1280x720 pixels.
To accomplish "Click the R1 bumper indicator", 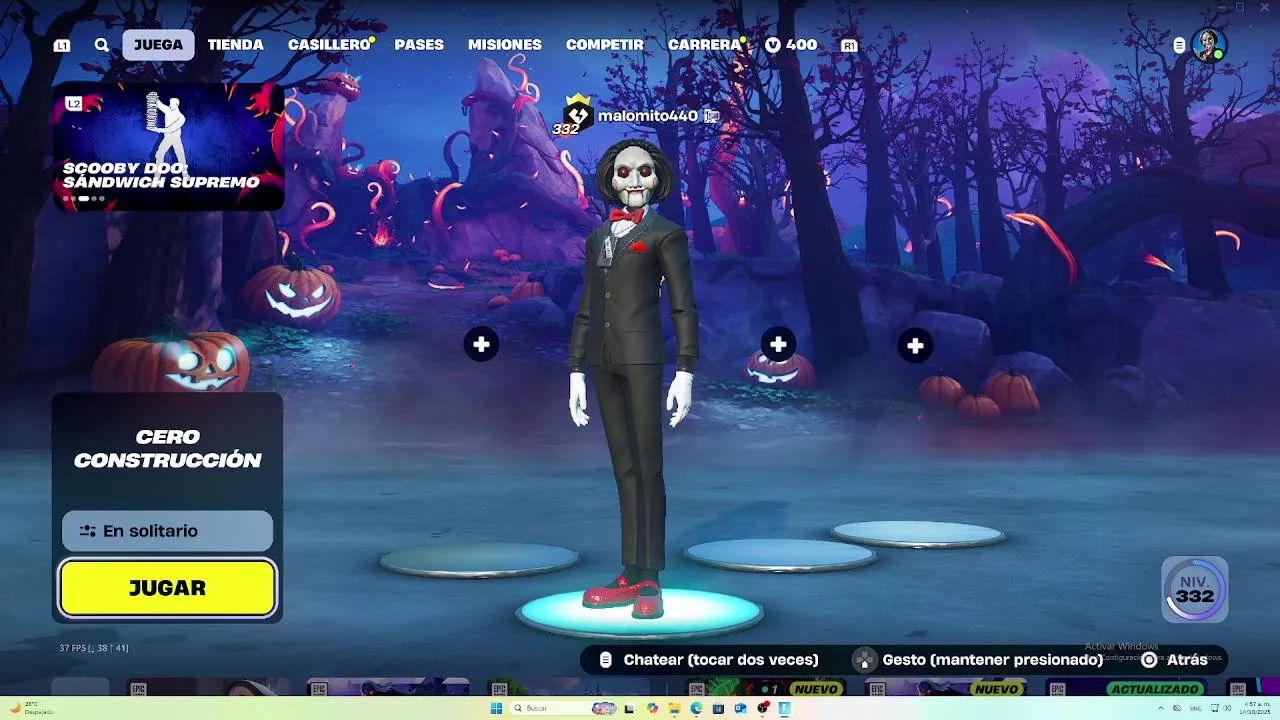I will click(x=849, y=46).
